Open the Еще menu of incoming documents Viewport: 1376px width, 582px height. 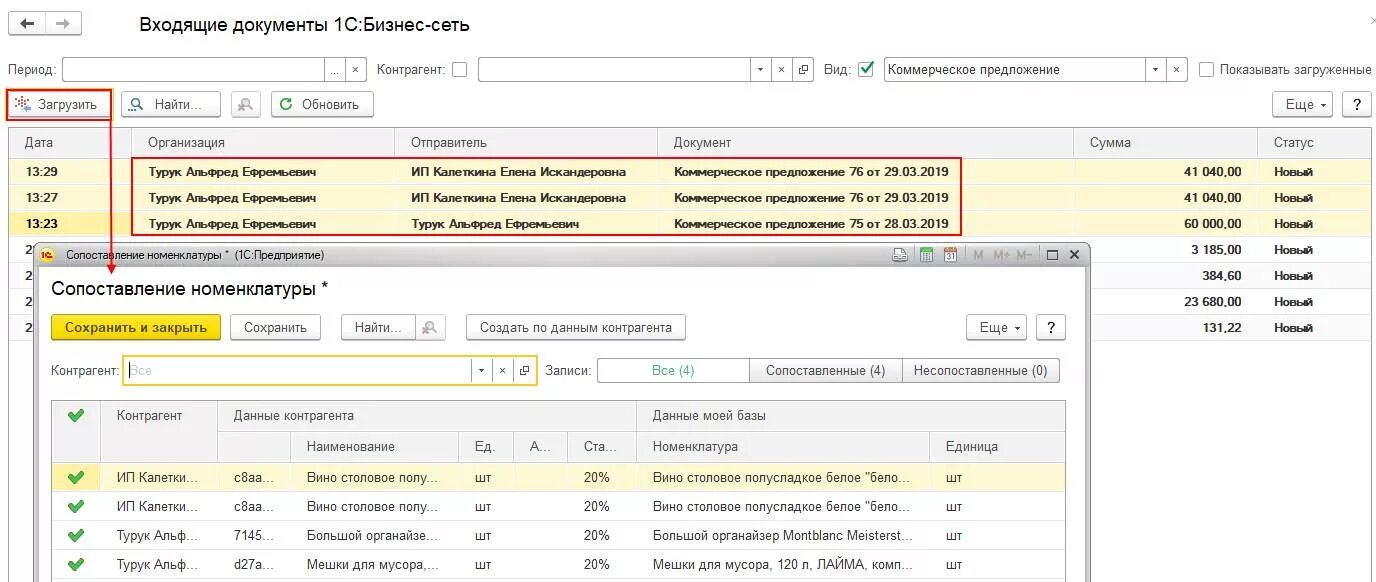tap(1303, 104)
